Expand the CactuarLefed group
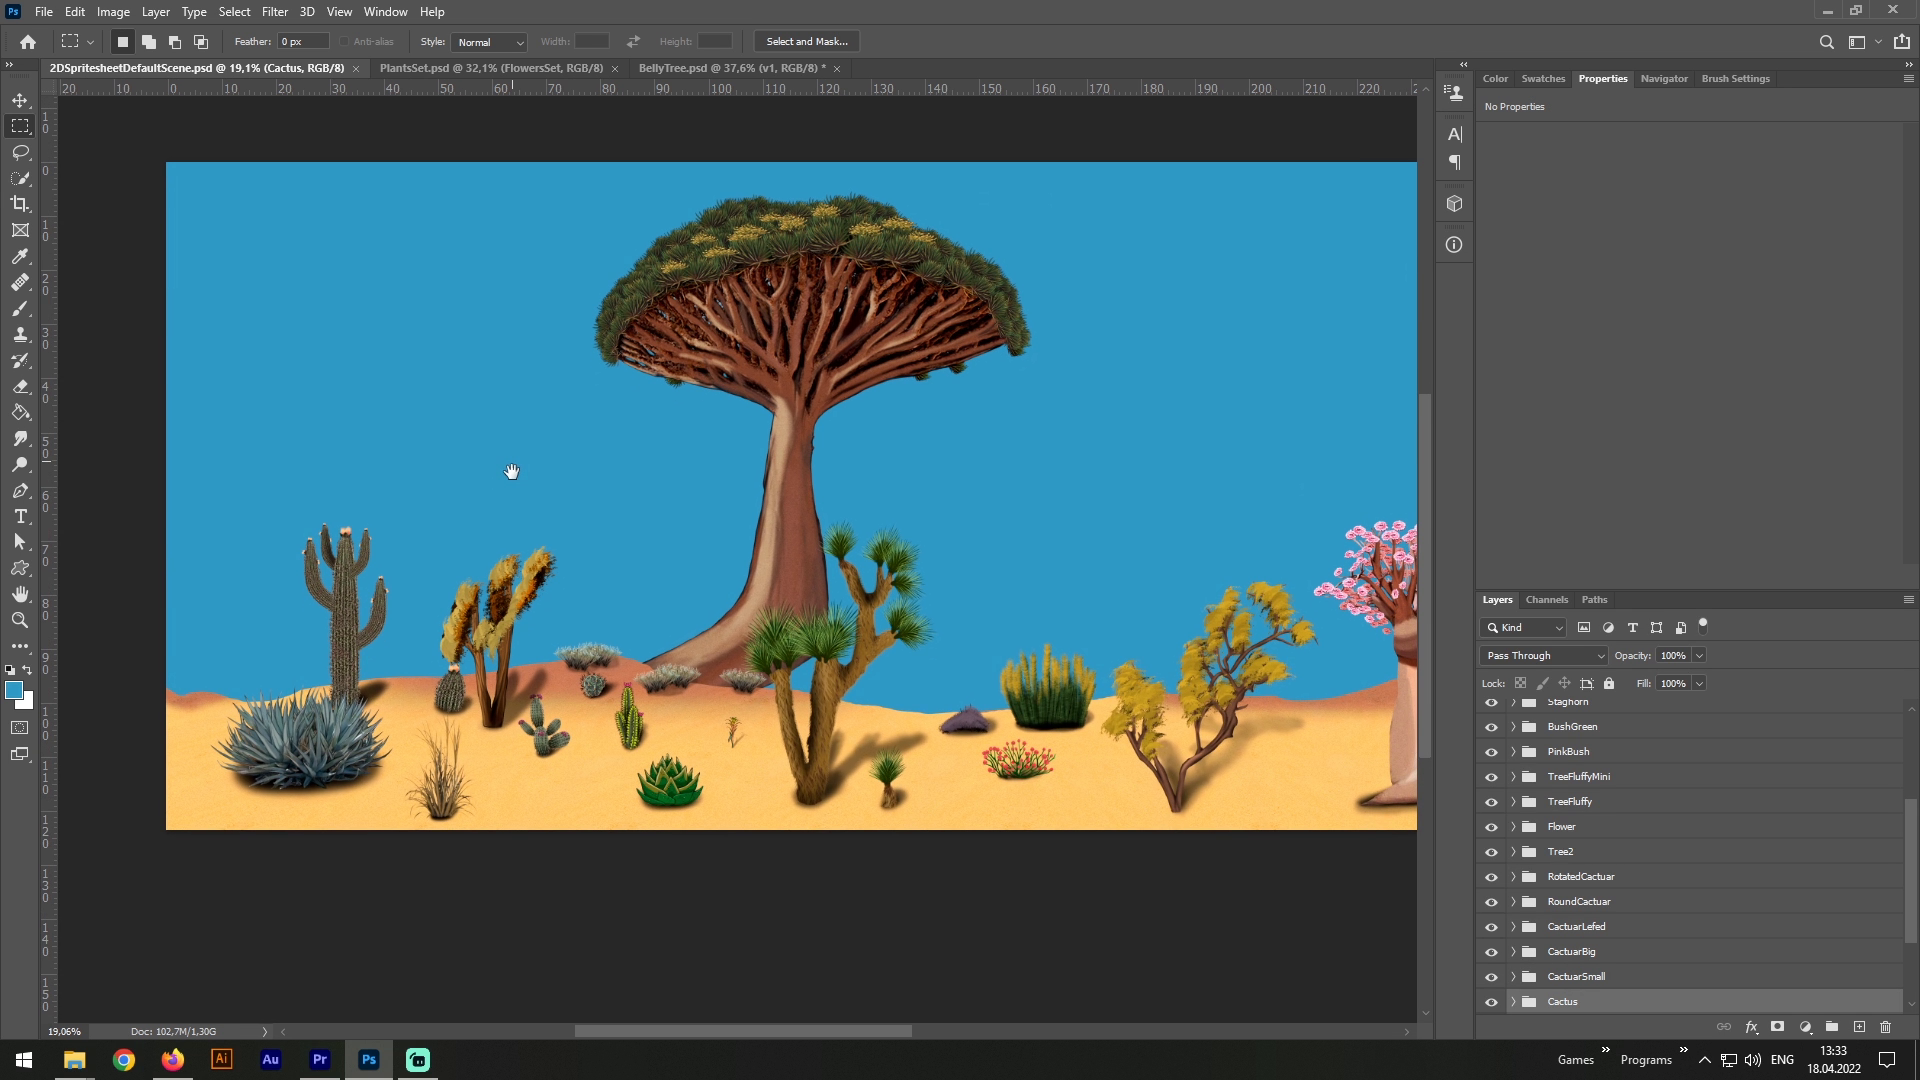 [x=1513, y=927]
